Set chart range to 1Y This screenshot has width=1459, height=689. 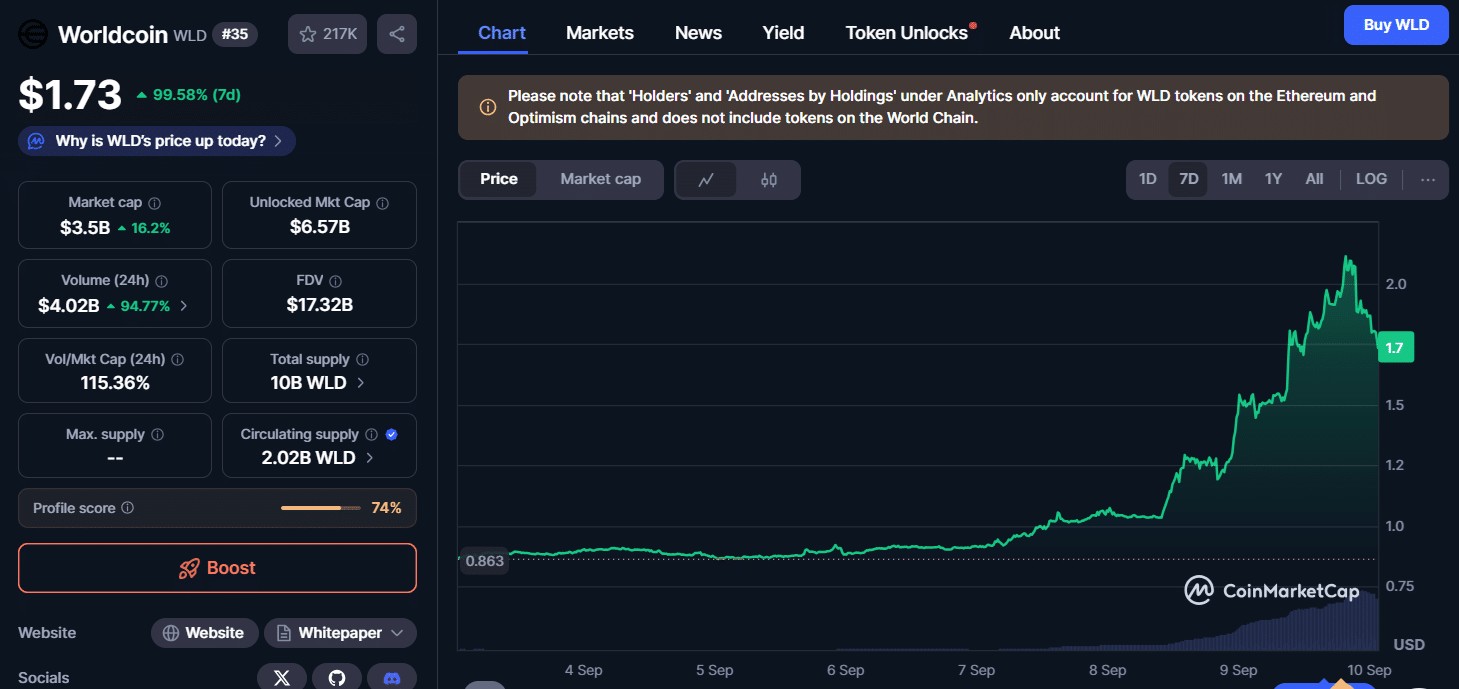point(1273,179)
